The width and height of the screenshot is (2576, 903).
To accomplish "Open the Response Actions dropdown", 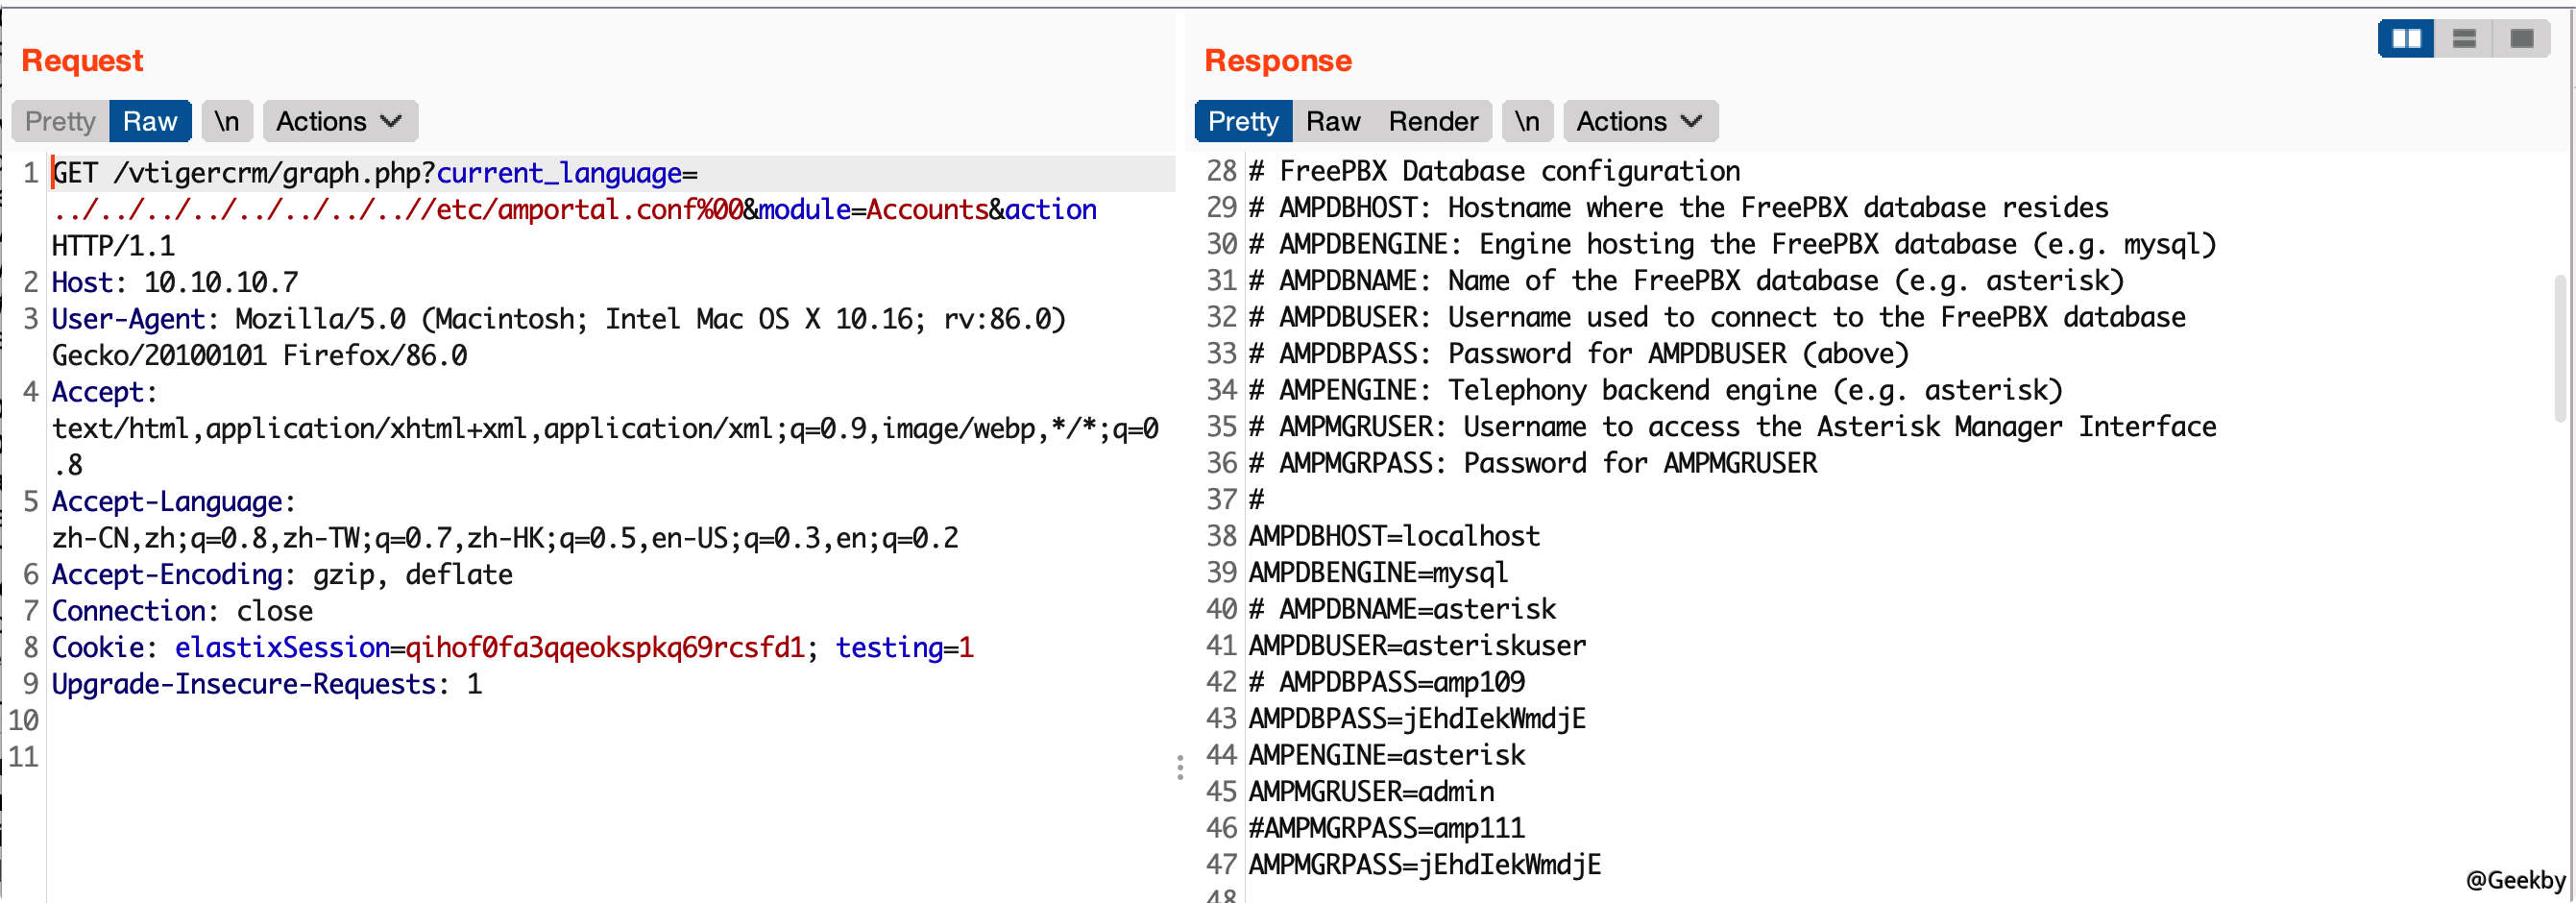I will point(1639,121).
